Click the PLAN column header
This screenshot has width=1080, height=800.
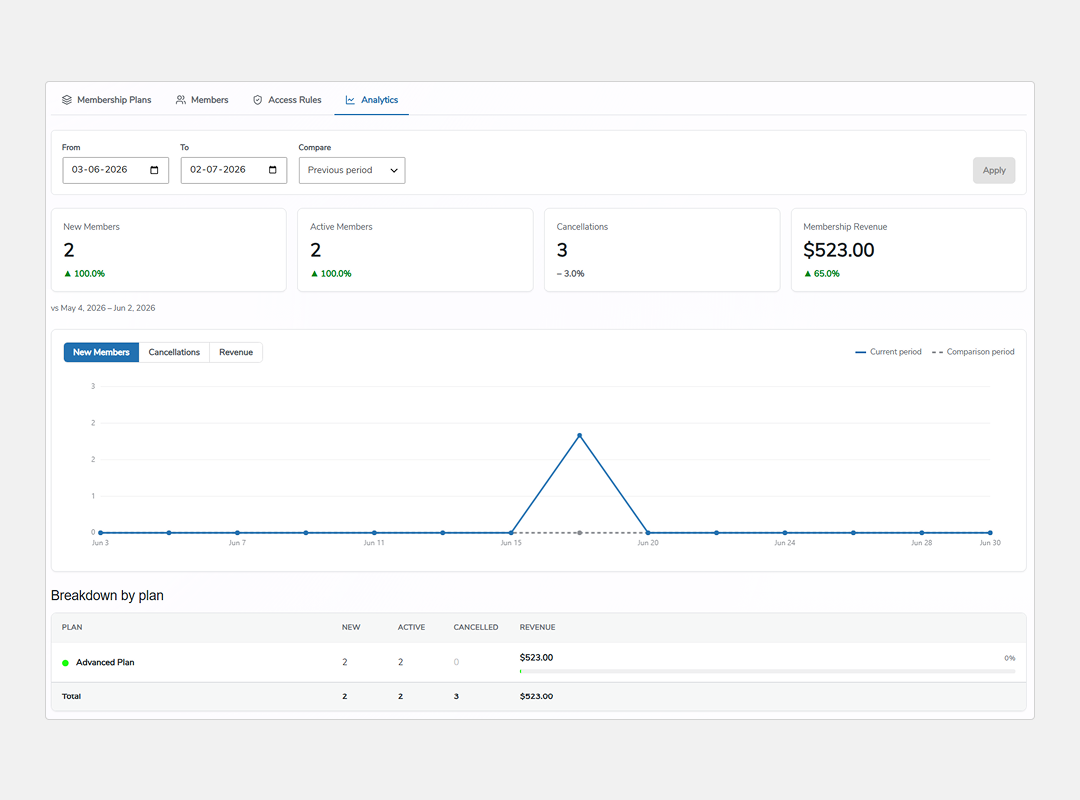click(72, 628)
